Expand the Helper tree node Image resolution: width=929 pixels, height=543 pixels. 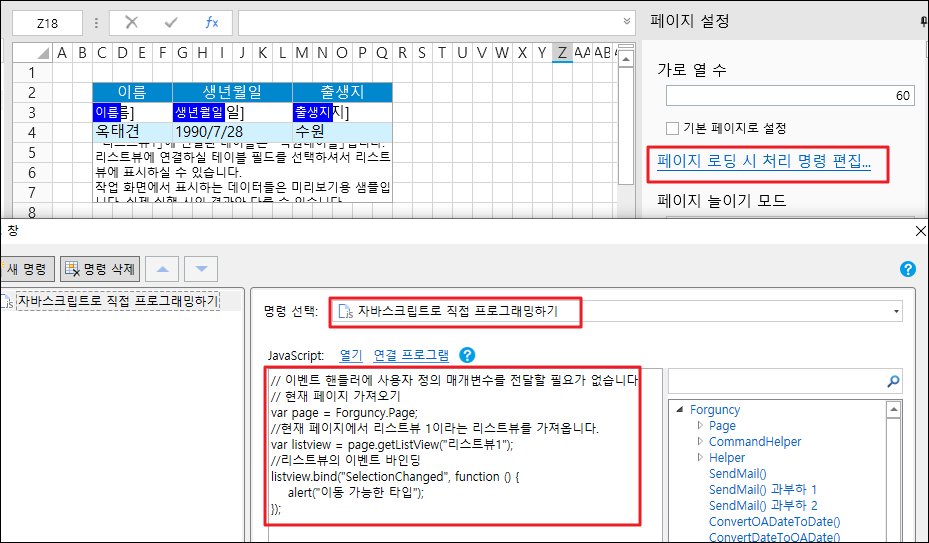pyautogui.click(x=700, y=457)
